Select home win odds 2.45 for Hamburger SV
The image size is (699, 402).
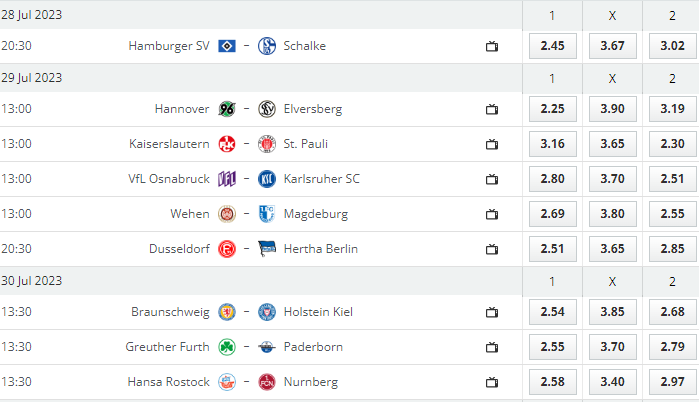[x=552, y=46]
